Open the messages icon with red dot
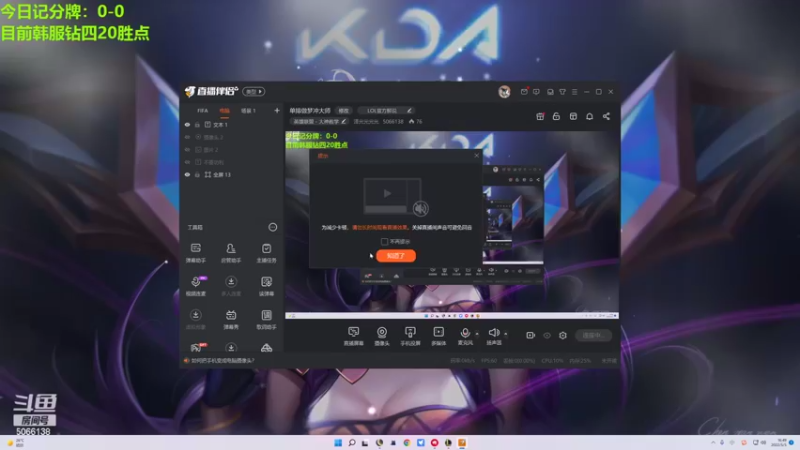Screen dimensions: 800x450 pyautogui.click(x=524, y=92)
